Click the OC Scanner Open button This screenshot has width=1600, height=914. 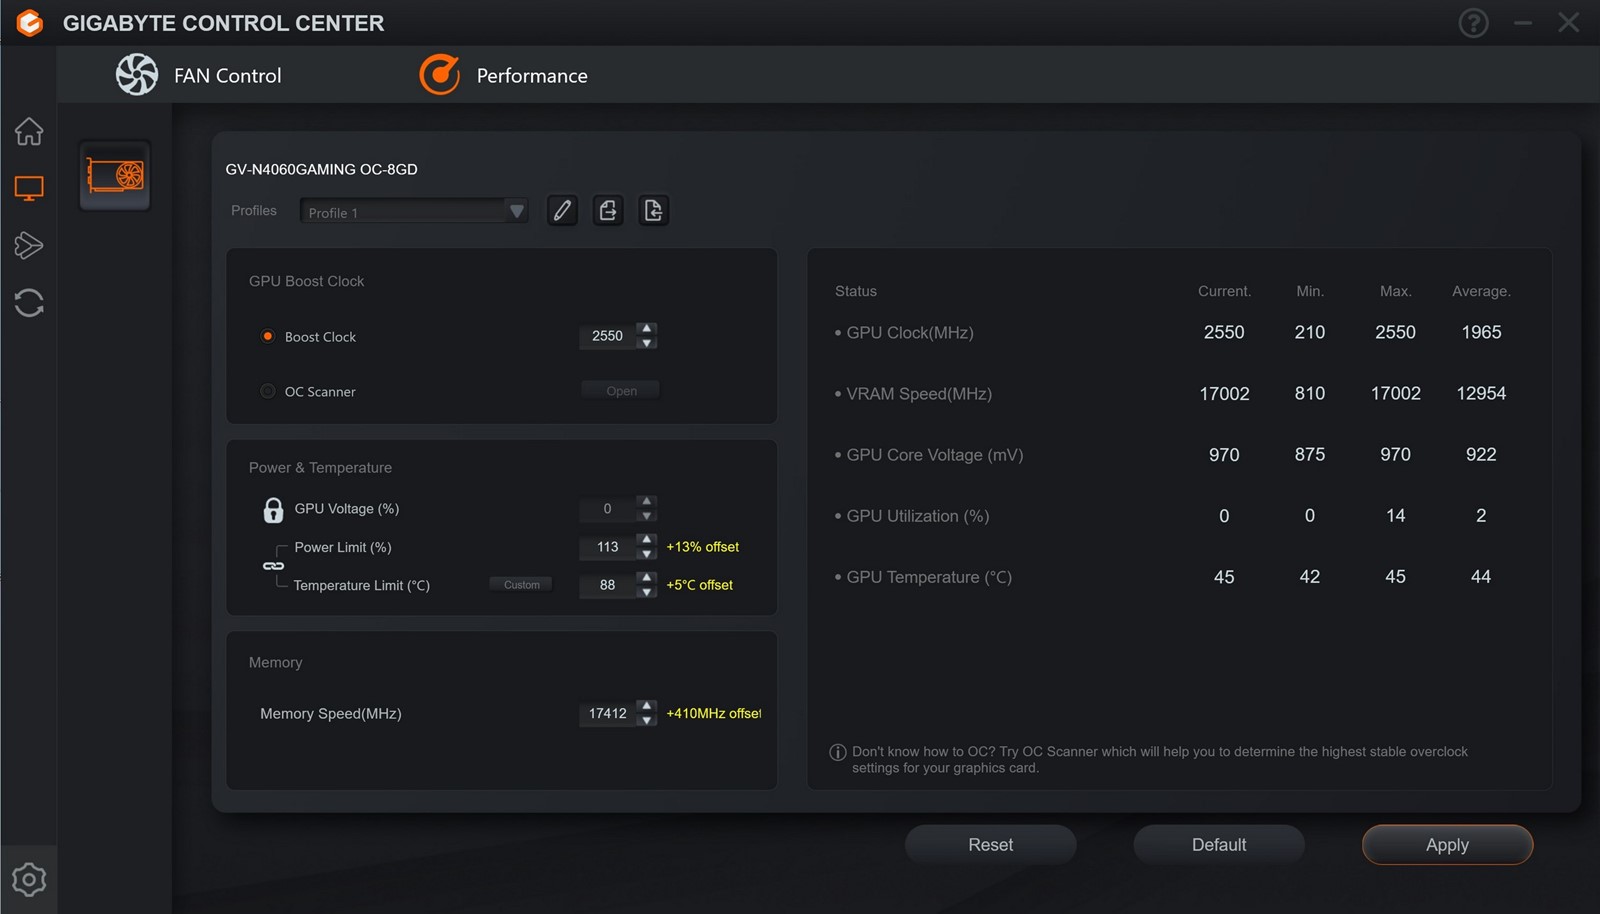pos(621,391)
